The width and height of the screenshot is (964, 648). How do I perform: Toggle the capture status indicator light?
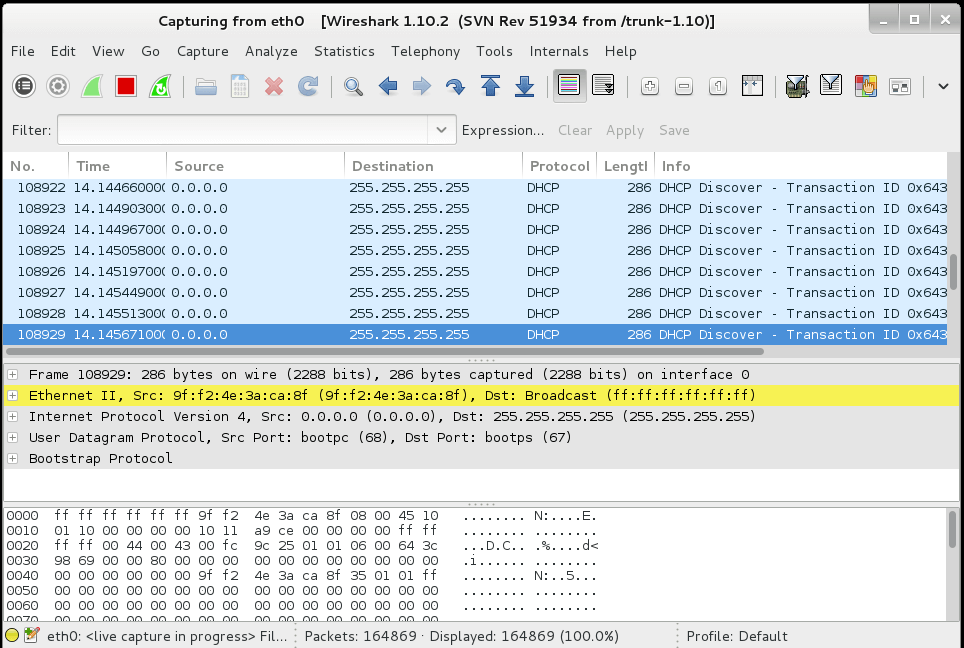coord(14,636)
